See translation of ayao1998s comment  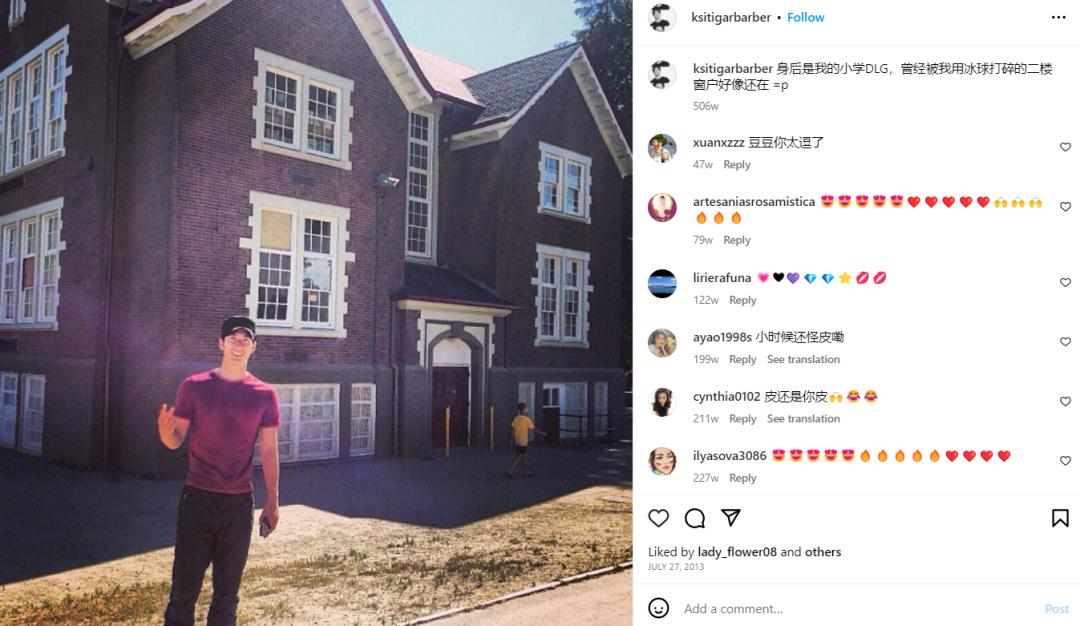[x=803, y=359]
